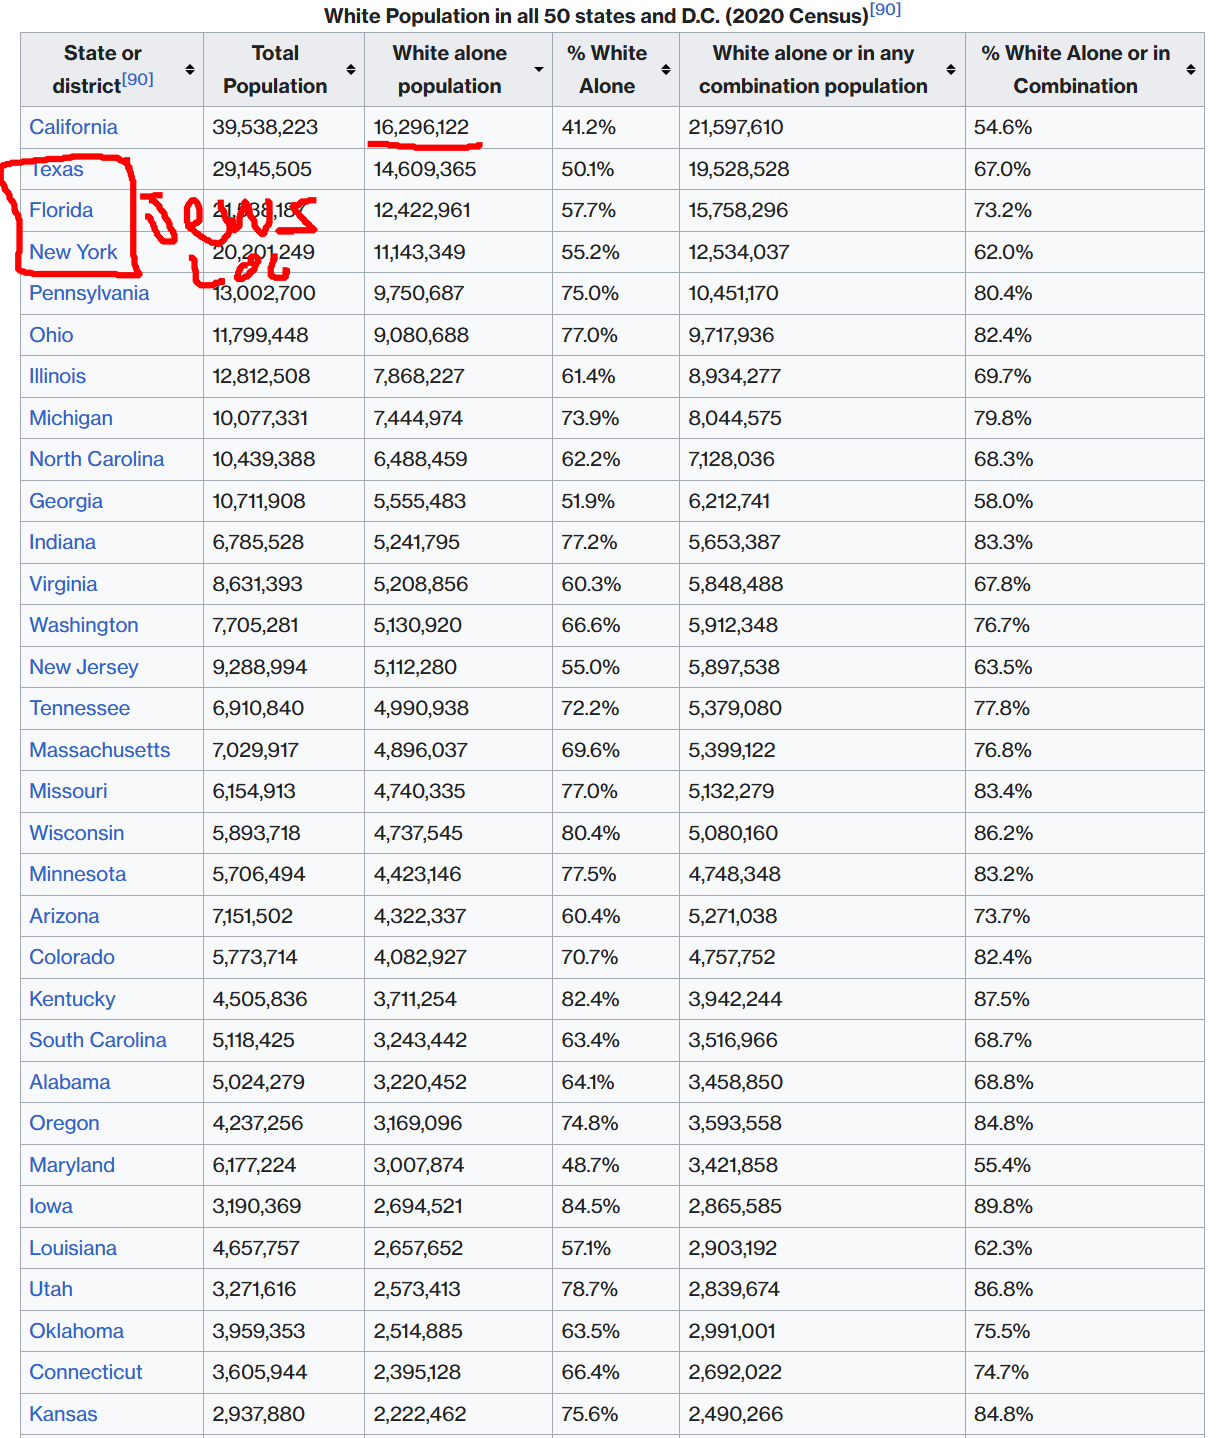The height and width of the screenshot is (1438, 1218).
Task: Click New York's combination value 12,534,037
Action: click(x=738, y=252)
